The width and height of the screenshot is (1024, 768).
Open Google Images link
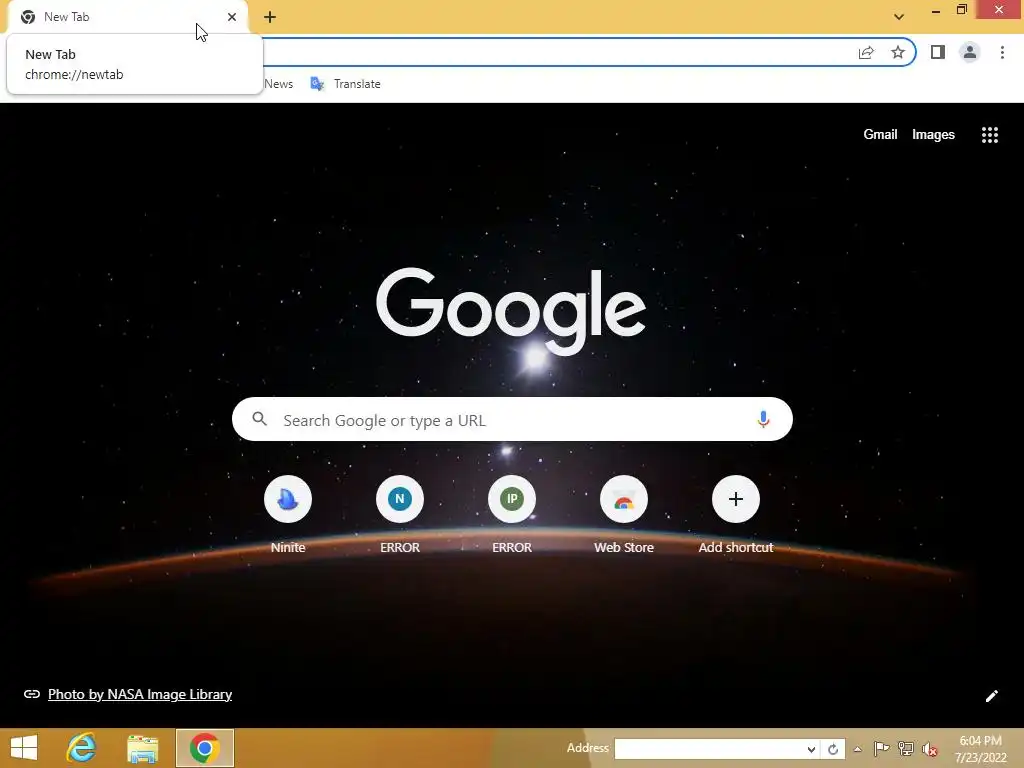933,135
